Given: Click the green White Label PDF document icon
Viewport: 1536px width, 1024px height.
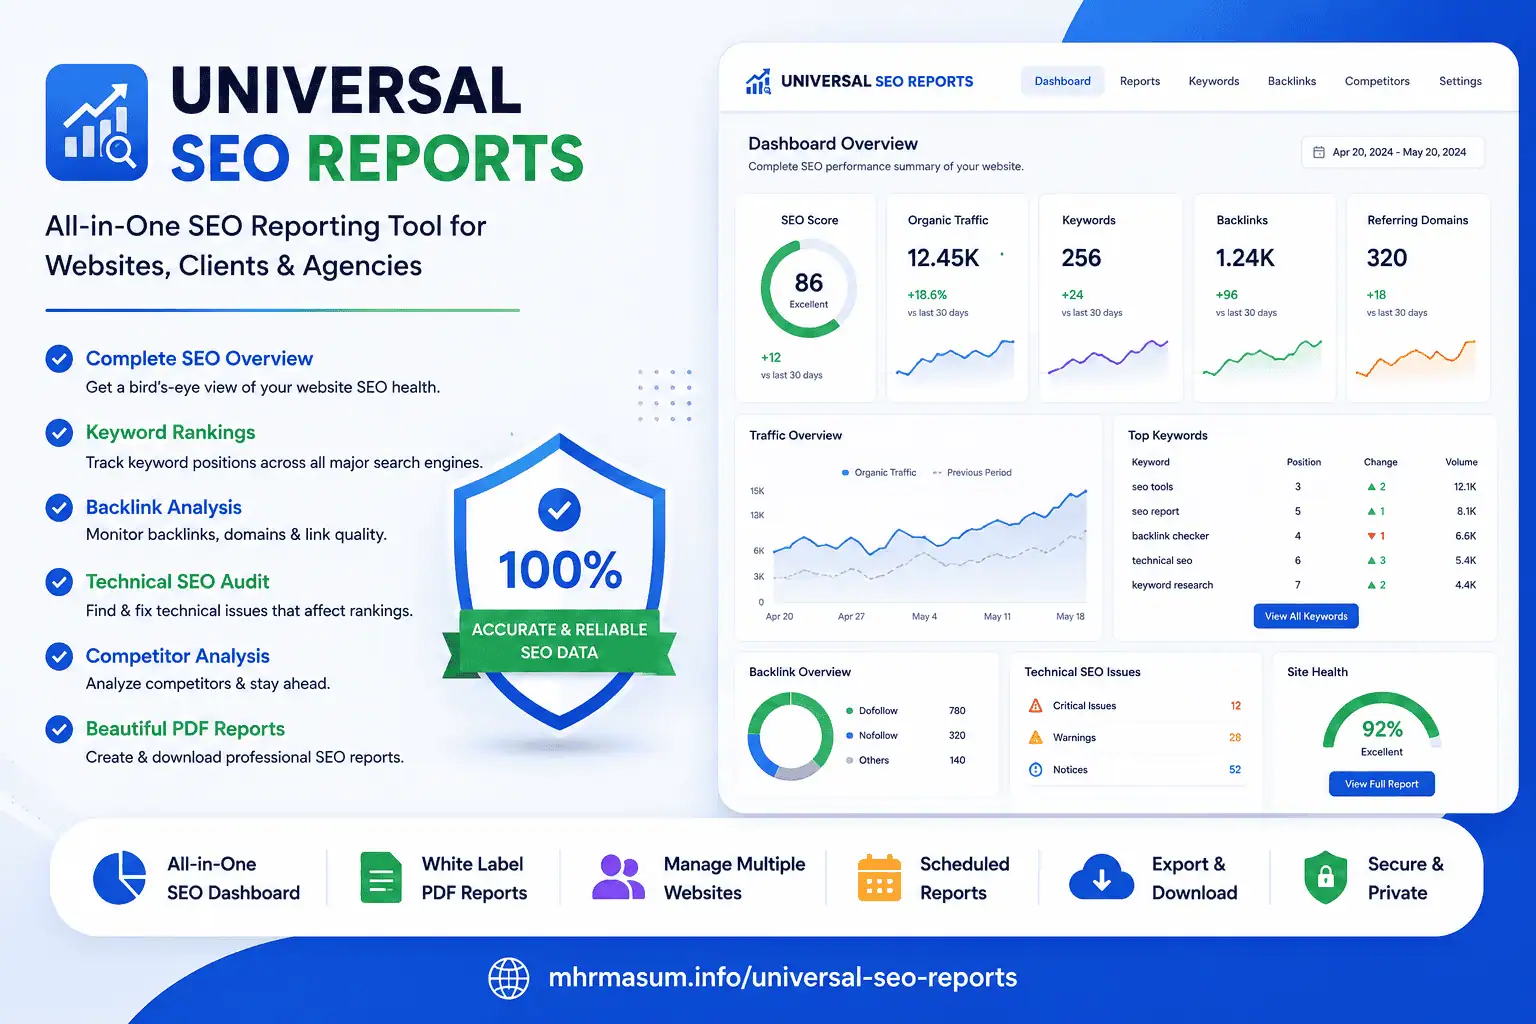Looking at the screenshot, I should tap(381, 878).
